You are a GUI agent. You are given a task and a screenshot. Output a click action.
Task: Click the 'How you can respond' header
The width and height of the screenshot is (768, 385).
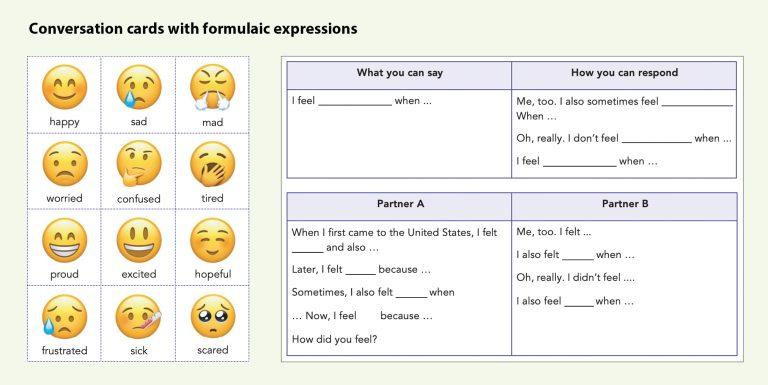pos(624,75)
